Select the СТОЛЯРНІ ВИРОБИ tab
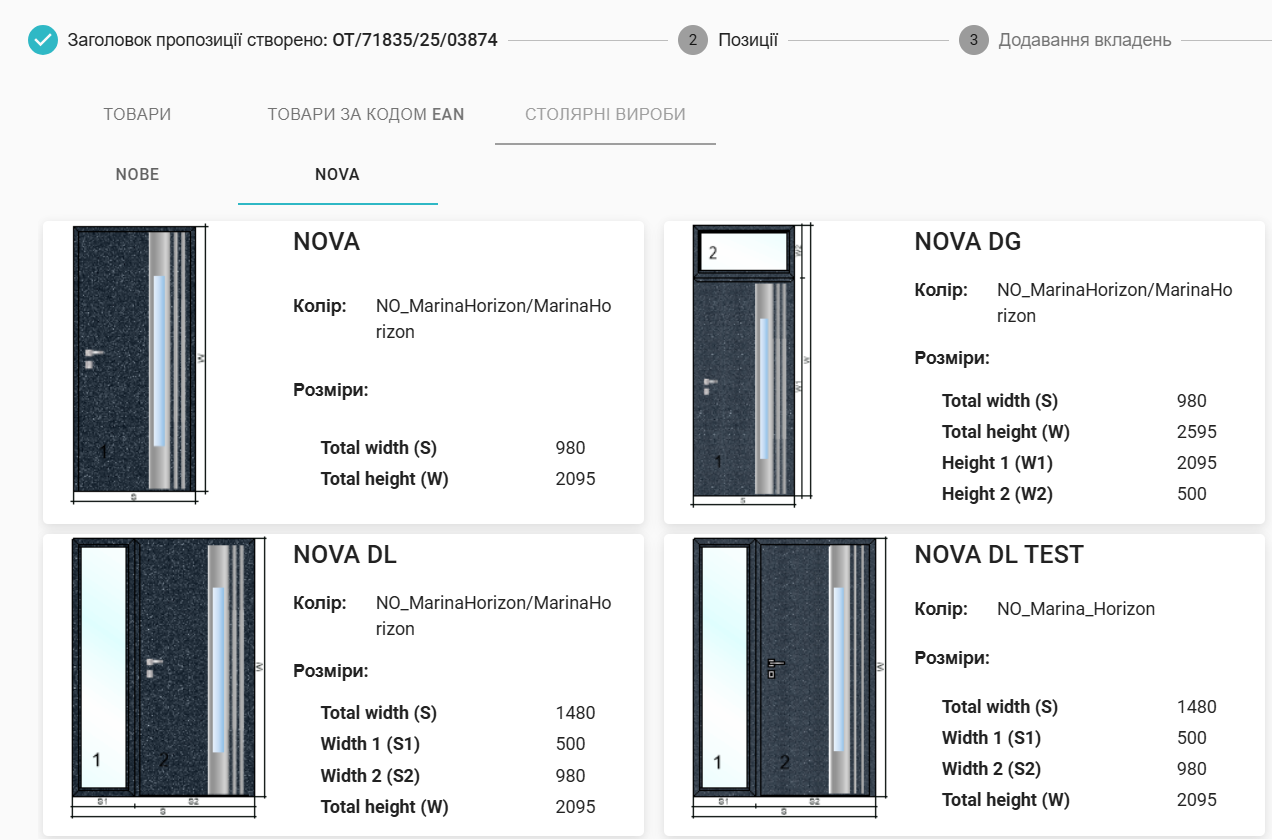This screenshot has width=1272, height=840. tap(605, 114)
